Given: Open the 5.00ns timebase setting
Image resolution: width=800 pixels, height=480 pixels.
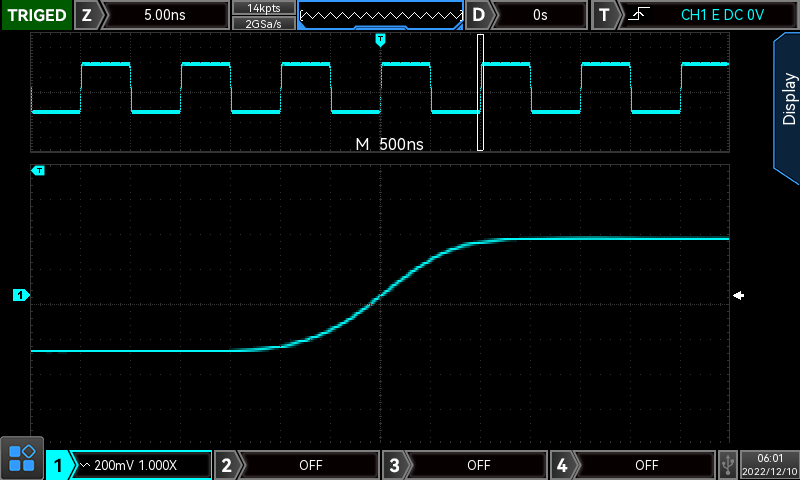Looking at the screenshot, I should (x=164, y=15).
